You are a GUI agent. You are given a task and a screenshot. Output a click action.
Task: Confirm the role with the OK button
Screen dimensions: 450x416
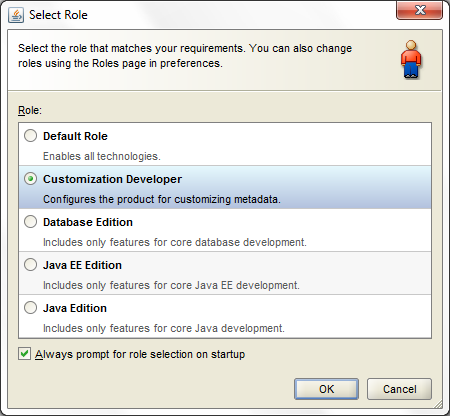point(326,389)
